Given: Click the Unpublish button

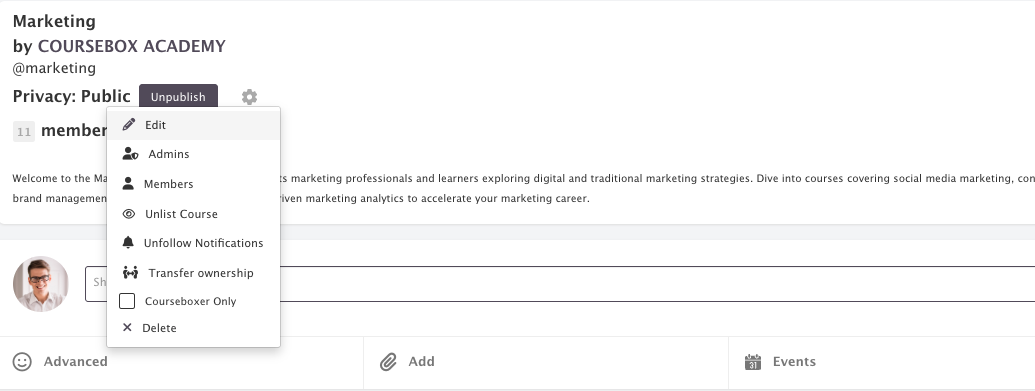Looking at the screenshot, I should click(x=178, y=96).
